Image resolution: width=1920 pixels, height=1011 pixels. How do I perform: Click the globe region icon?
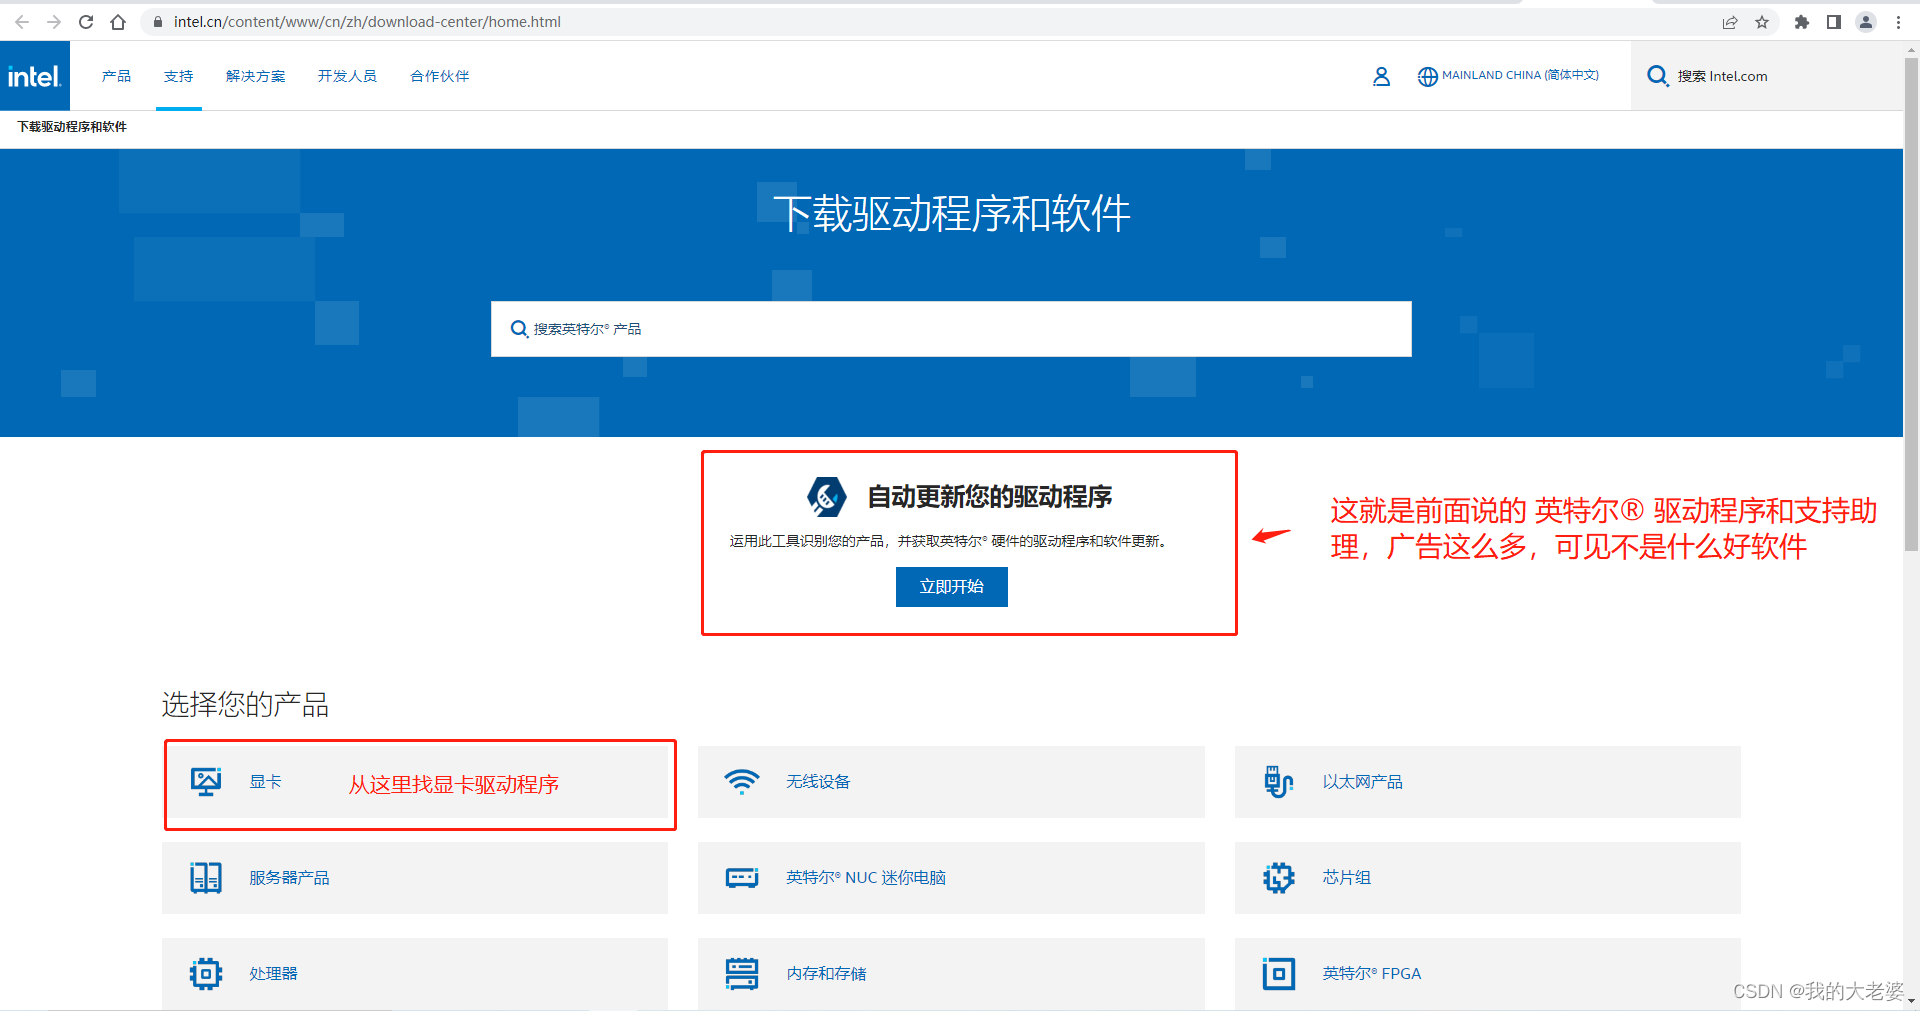tap(1427, 77)
